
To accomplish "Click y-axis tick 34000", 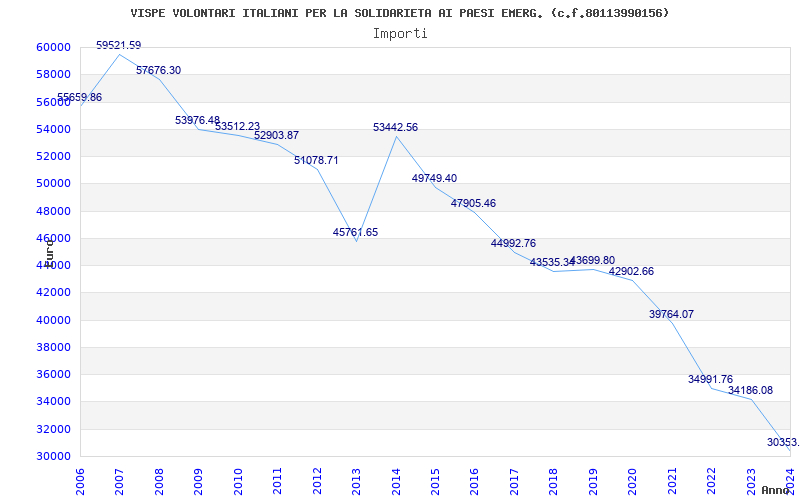I will 53,402.
